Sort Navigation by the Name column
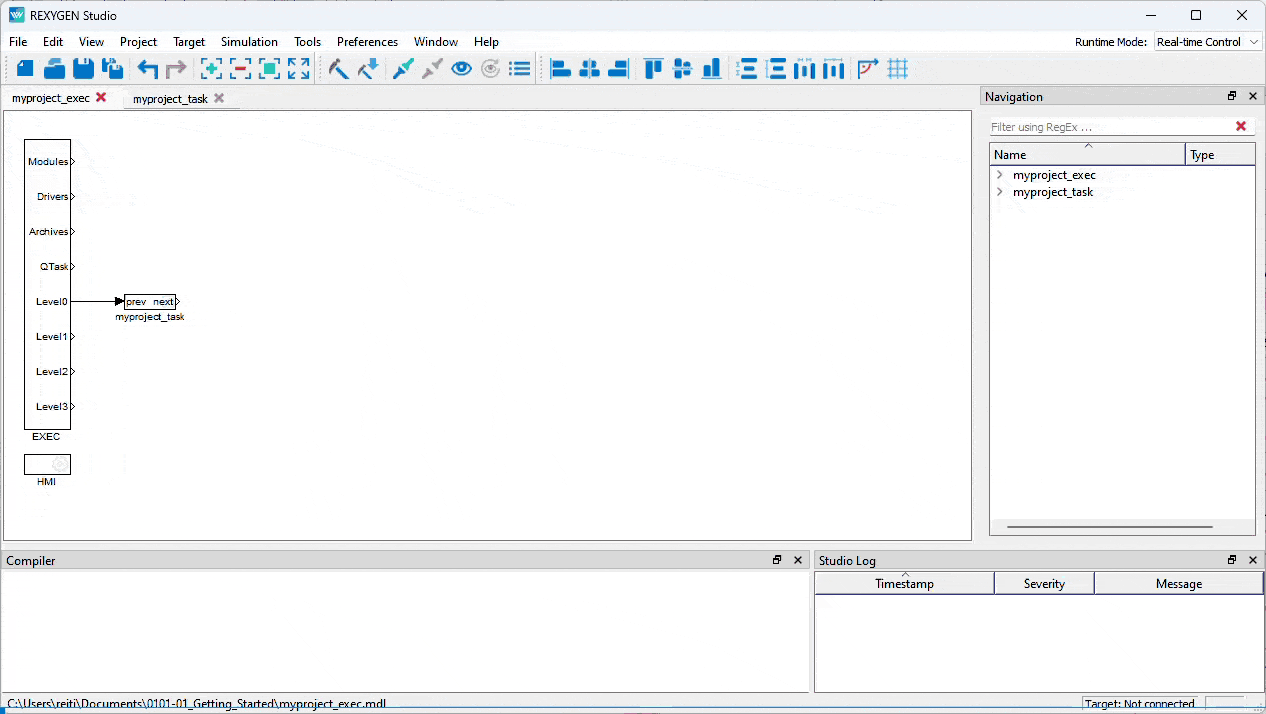The image size is (1266, 714). 1087,154
